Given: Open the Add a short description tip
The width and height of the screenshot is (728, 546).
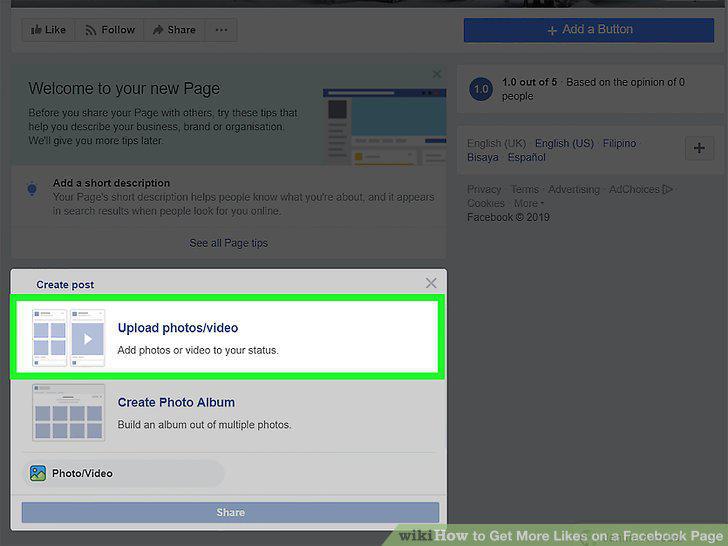Looking at the screenshot, I should (x=228, y=196).
